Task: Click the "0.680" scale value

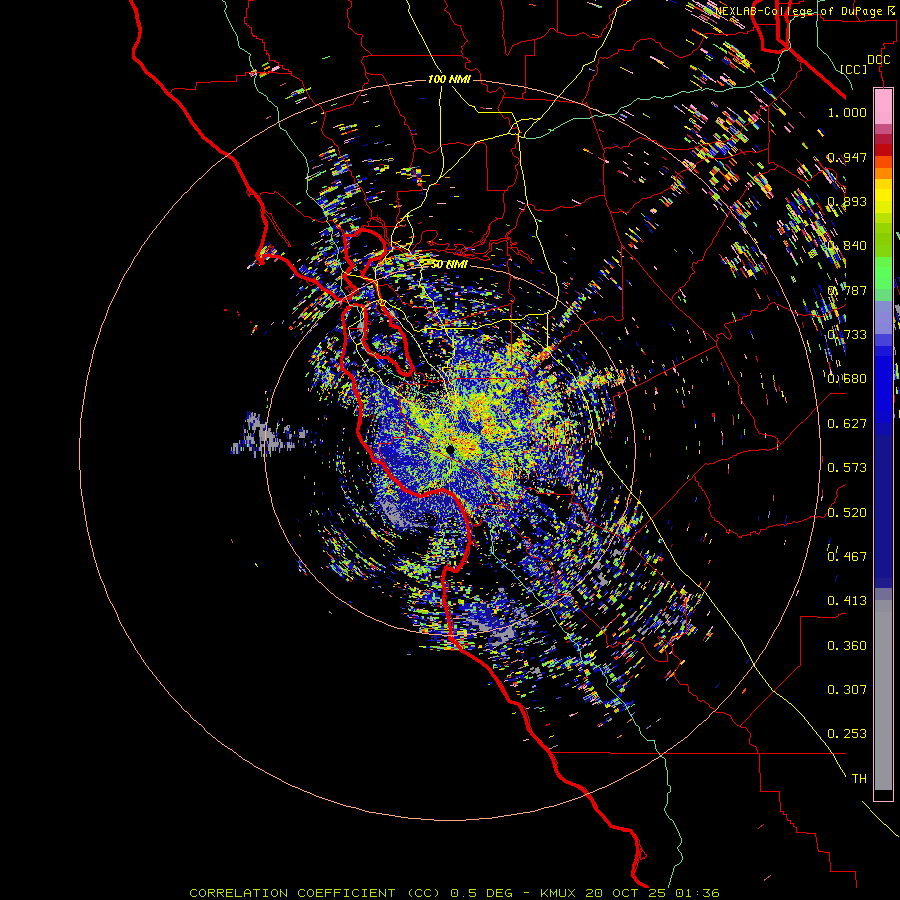Action: pos(847,379)
